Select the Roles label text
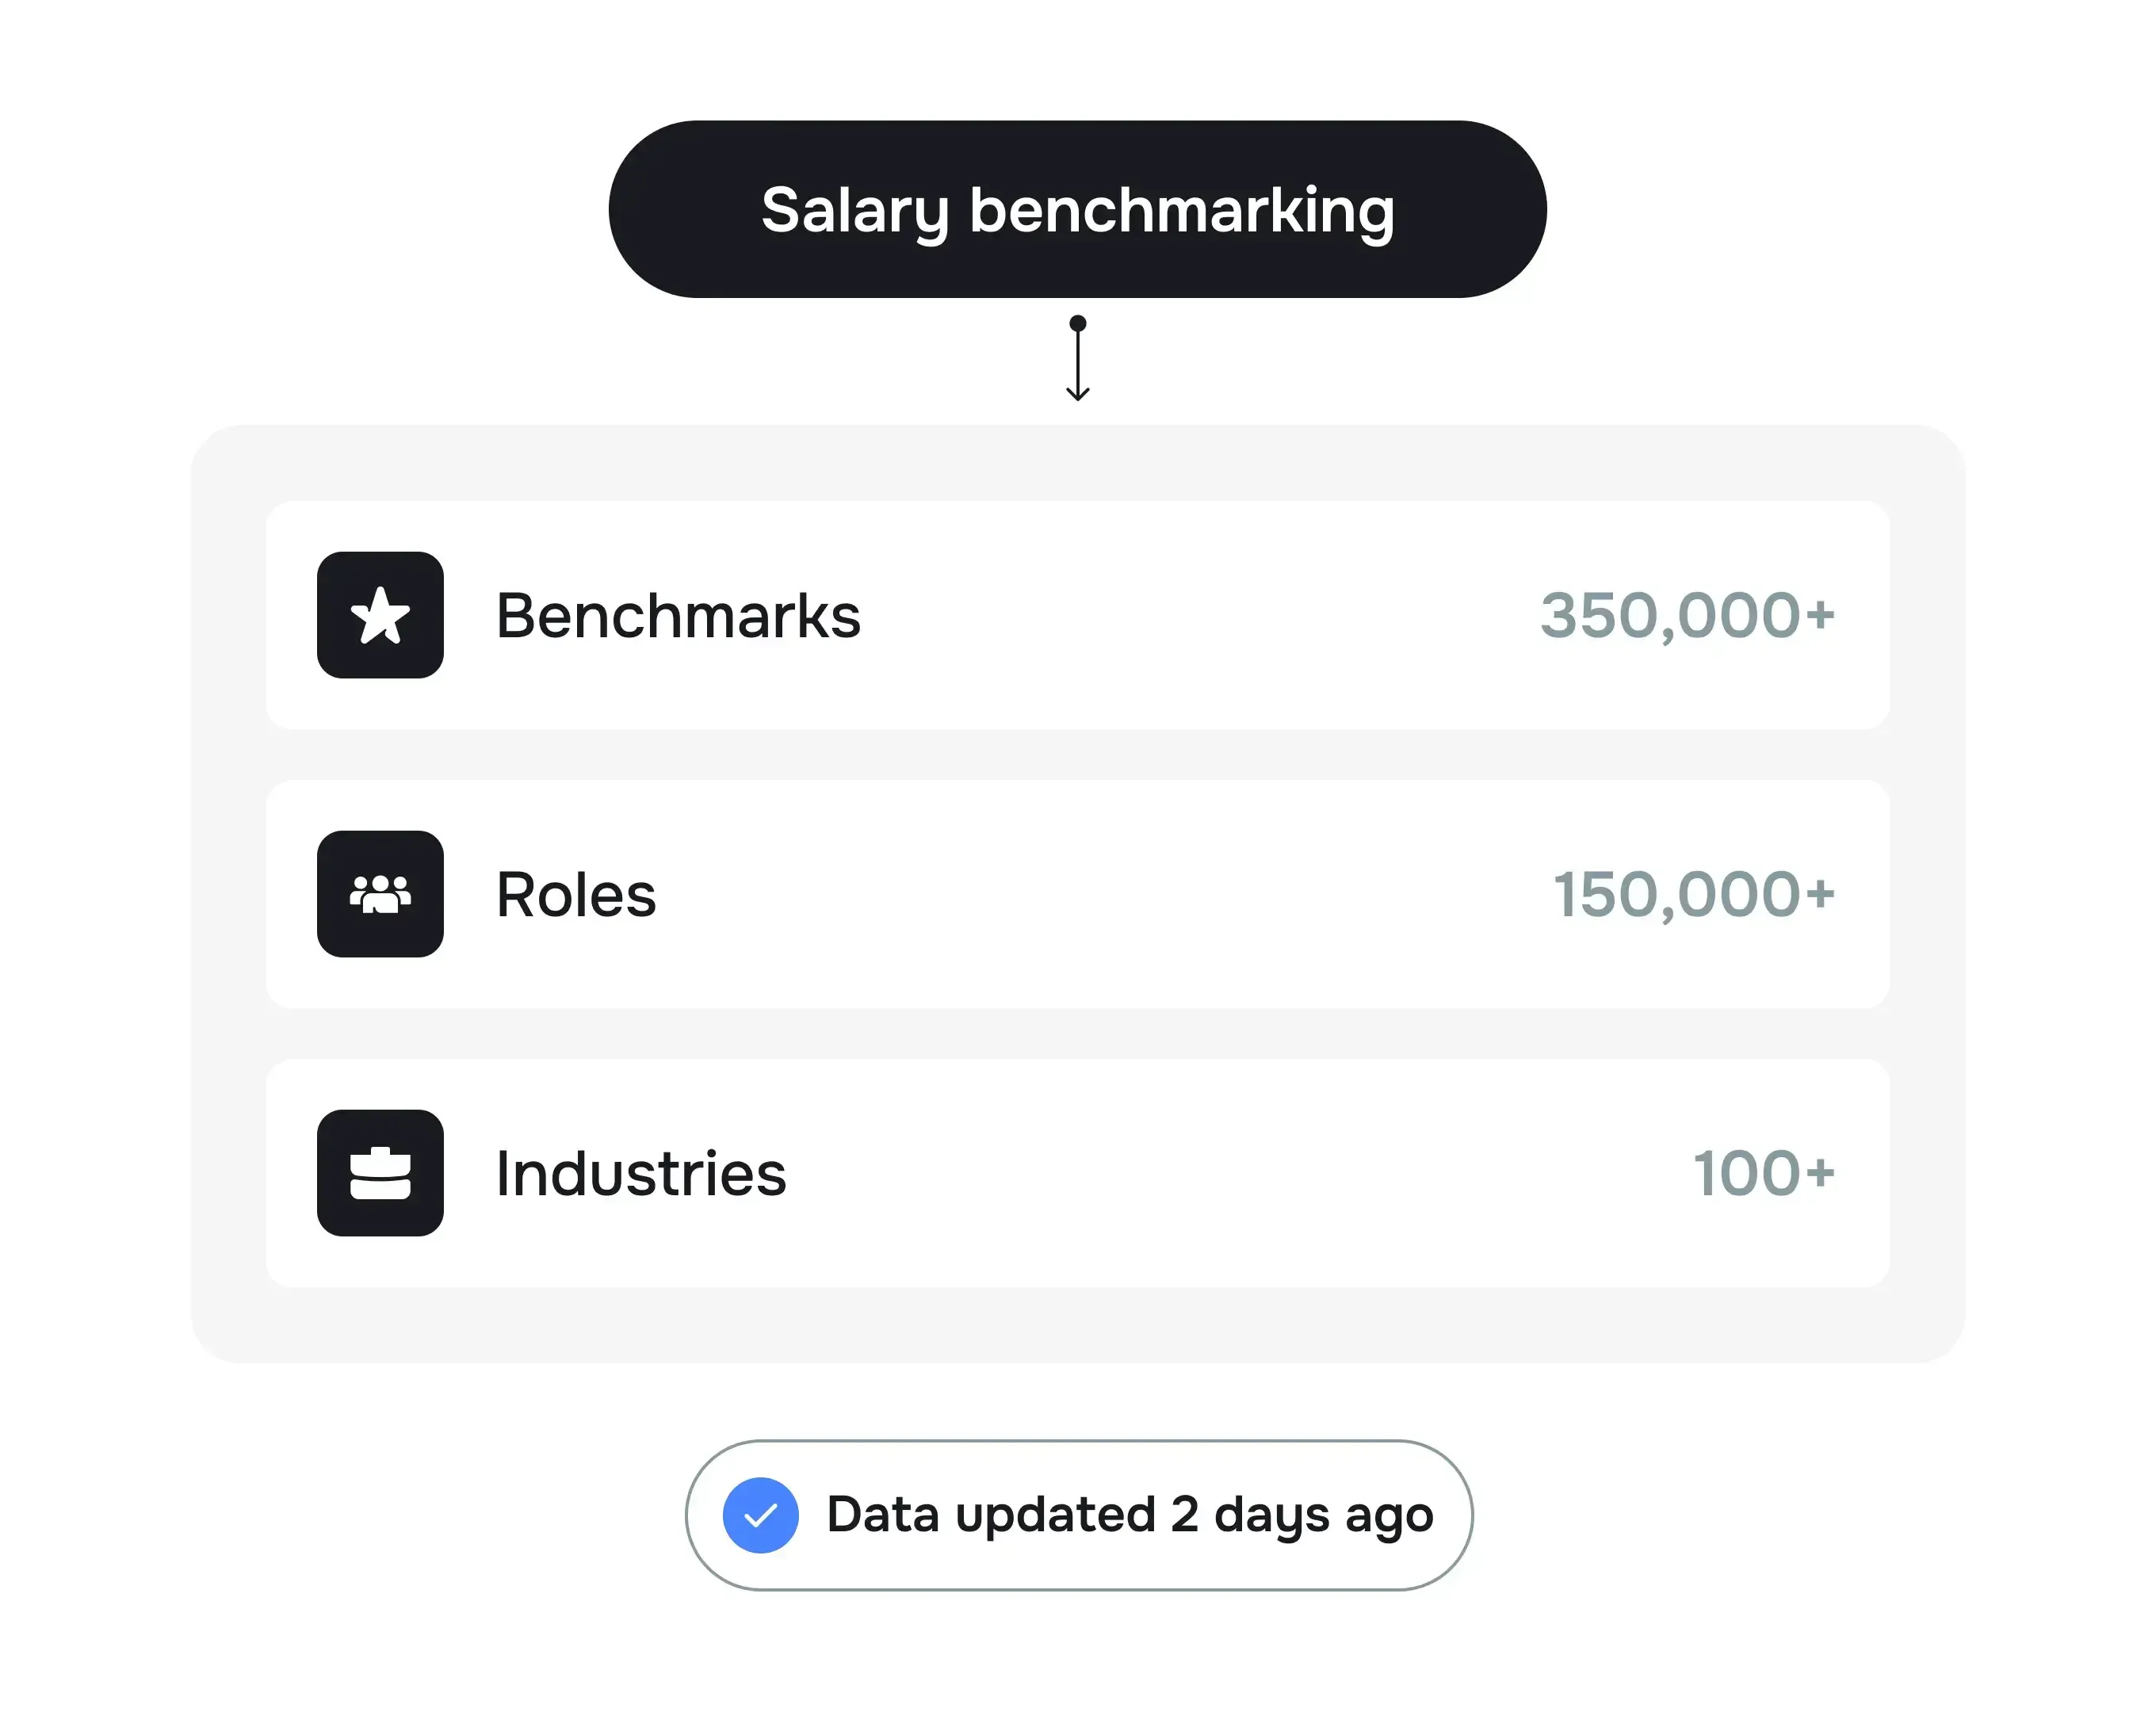This screenshot has height=1712, width=2156. click(x=576, y=895)
